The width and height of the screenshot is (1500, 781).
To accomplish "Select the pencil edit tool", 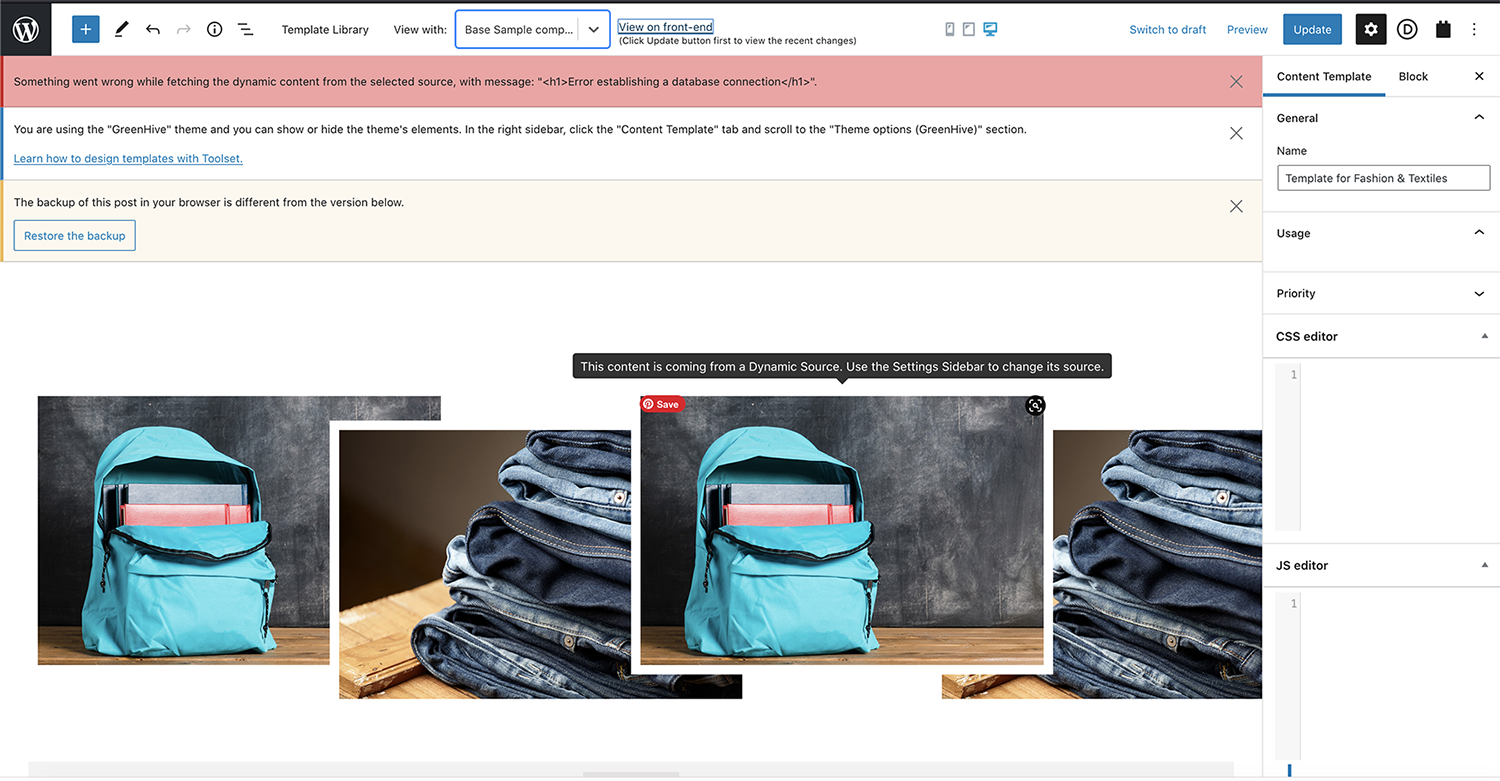I will (121, 29).
